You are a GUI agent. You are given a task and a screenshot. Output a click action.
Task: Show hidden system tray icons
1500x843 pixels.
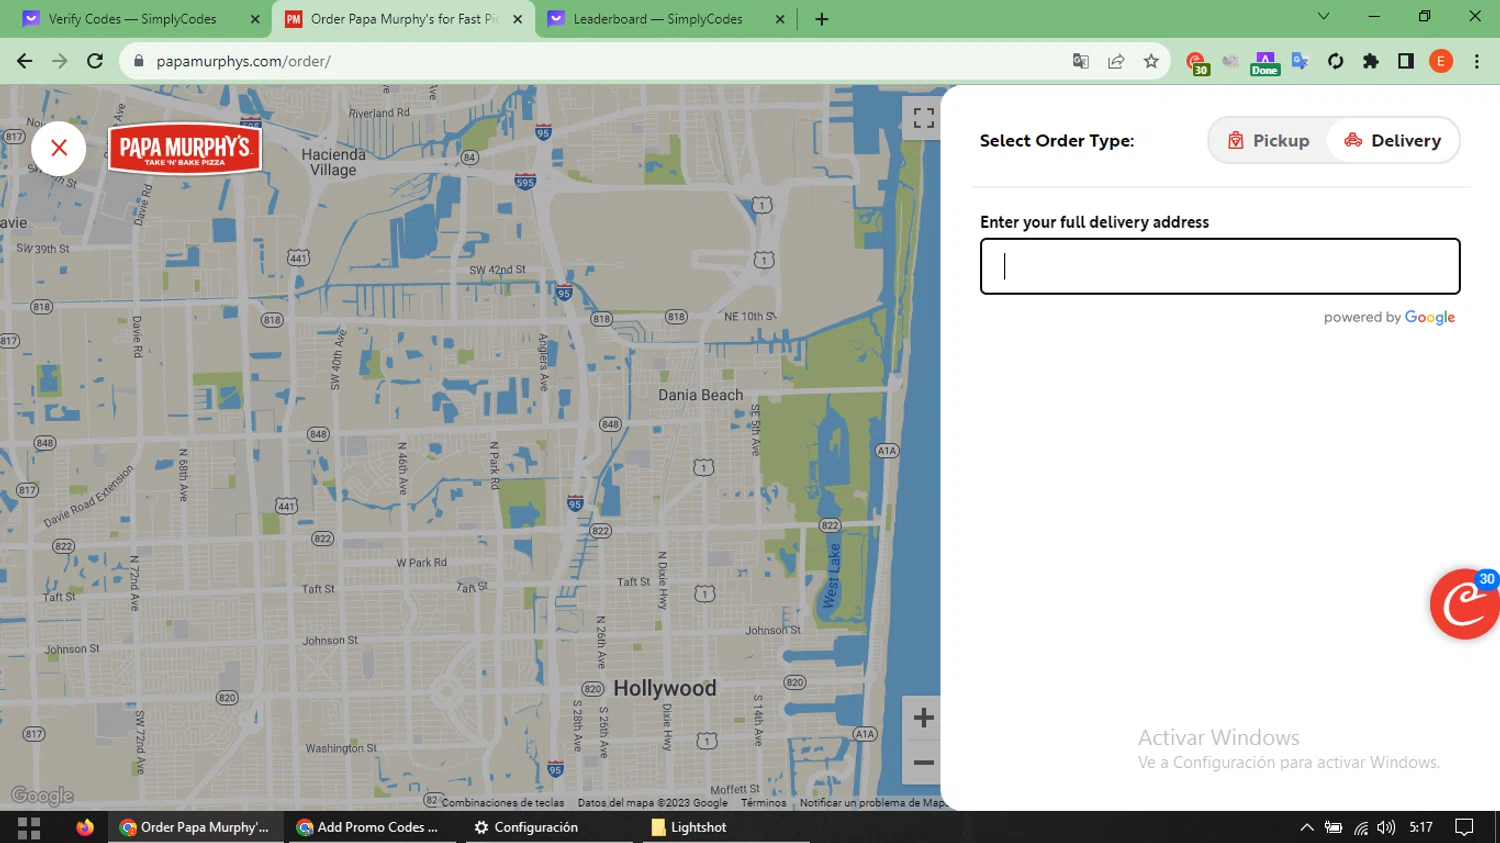1306,827
